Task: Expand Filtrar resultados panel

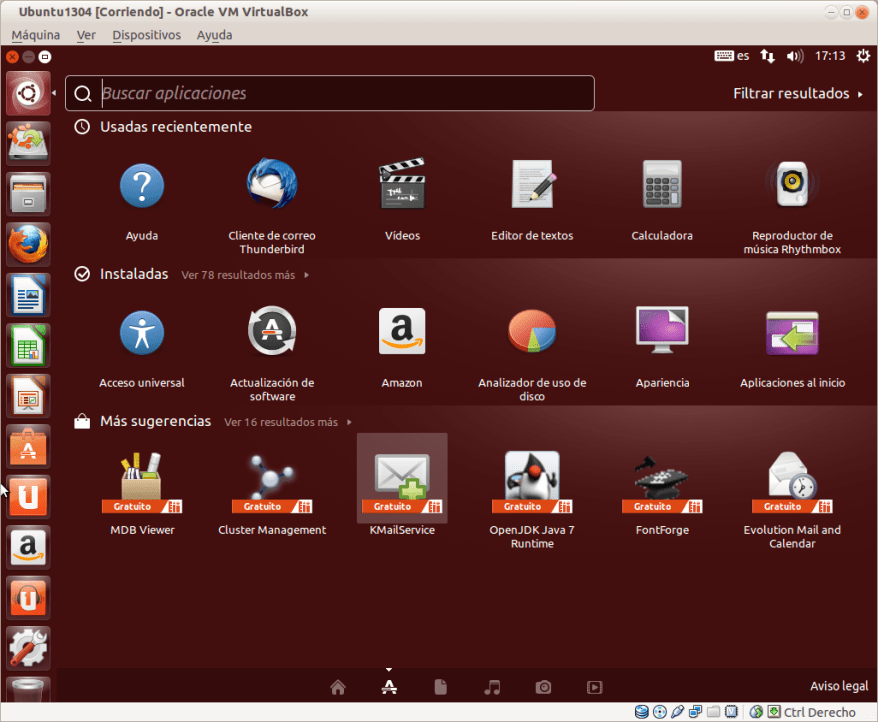Action: (x=797, y=94)
